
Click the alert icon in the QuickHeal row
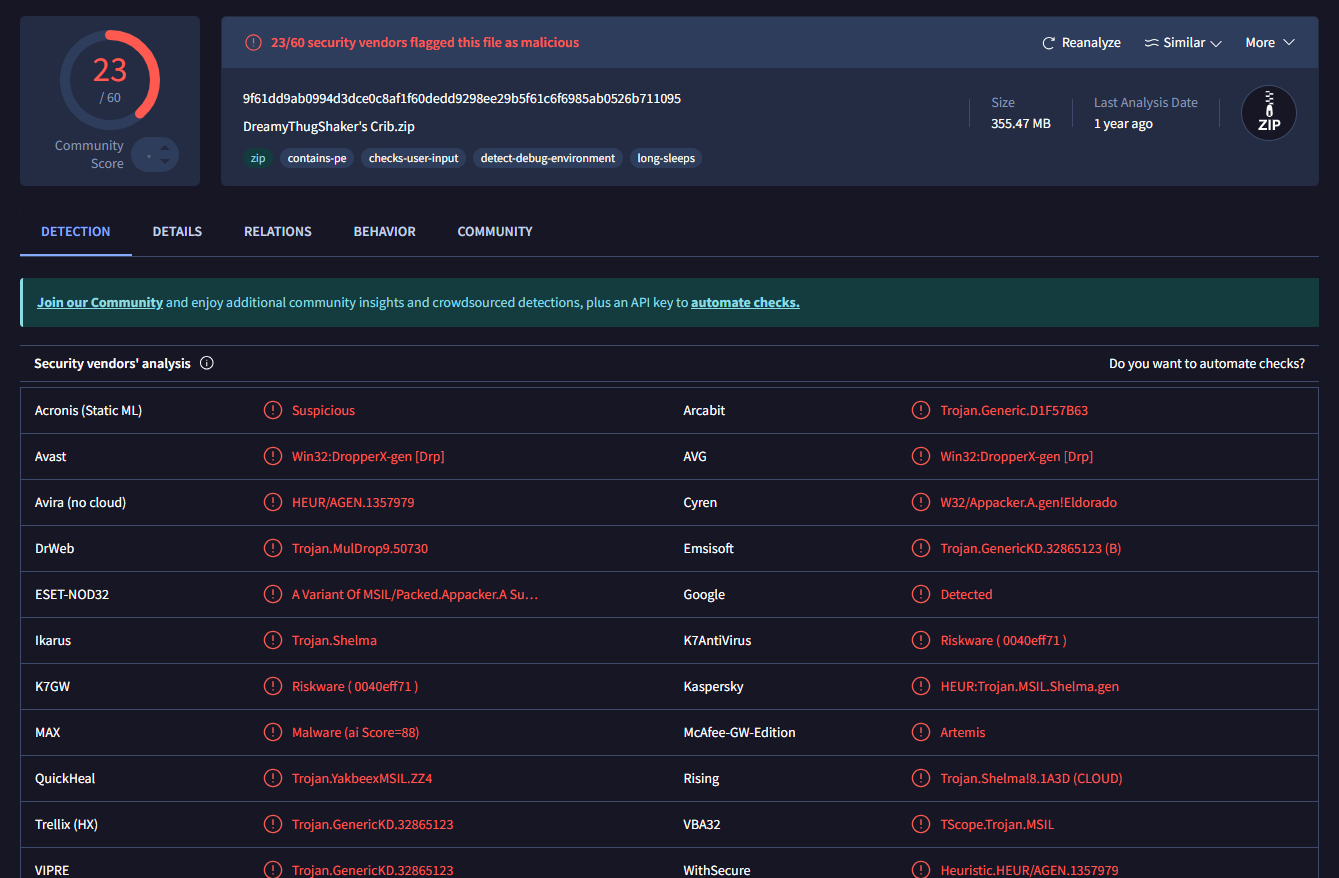point(272,778)
